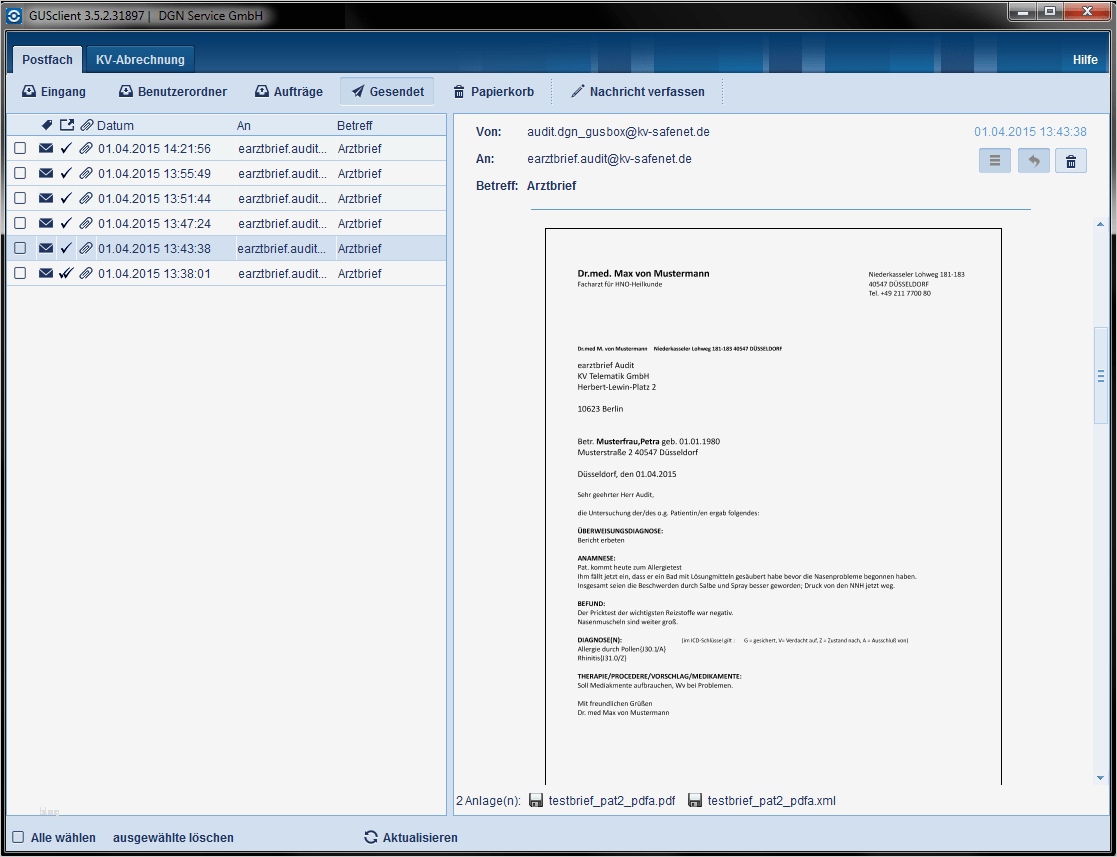Image resolution: width=1117 pixels, height=857 pixels.
Task: Click Arztbrief subject in 13:55:49 row
Action: click(x=360, y=174)
